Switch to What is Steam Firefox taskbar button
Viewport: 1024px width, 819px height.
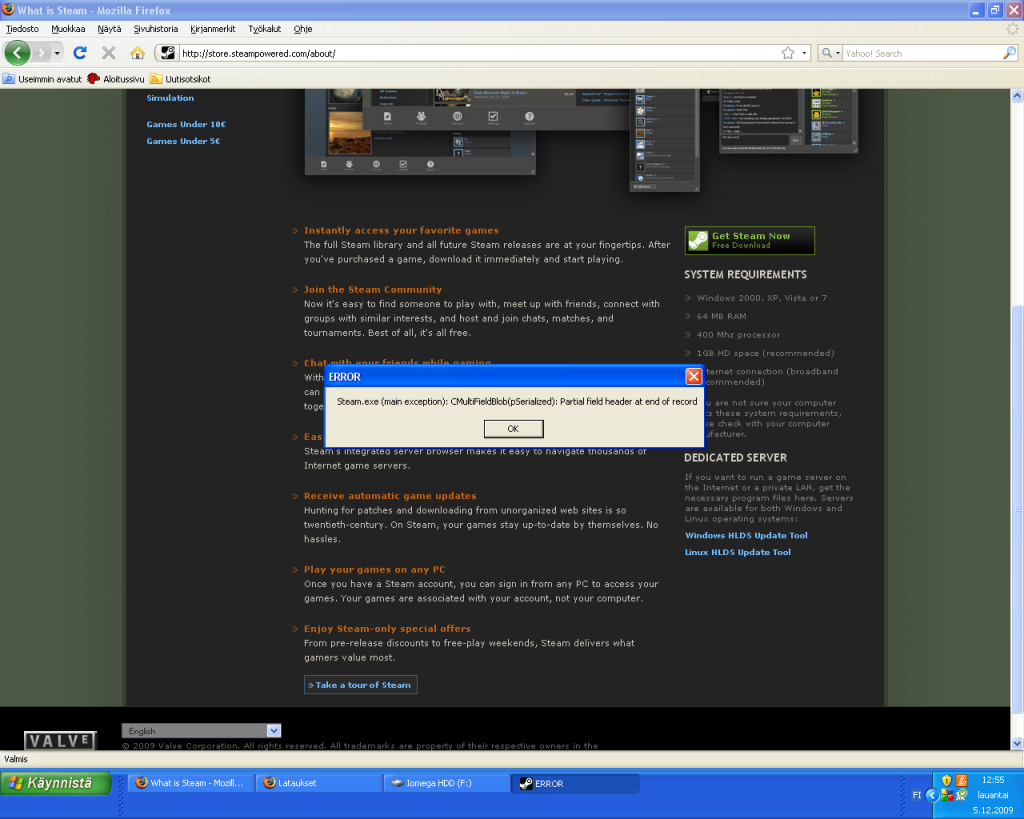(190, 783)
